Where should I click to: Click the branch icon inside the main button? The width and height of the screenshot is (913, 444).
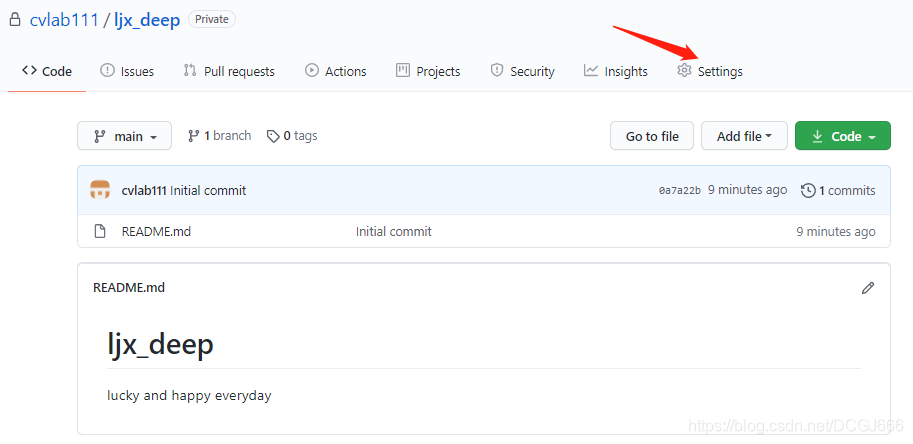pos(100,136)
